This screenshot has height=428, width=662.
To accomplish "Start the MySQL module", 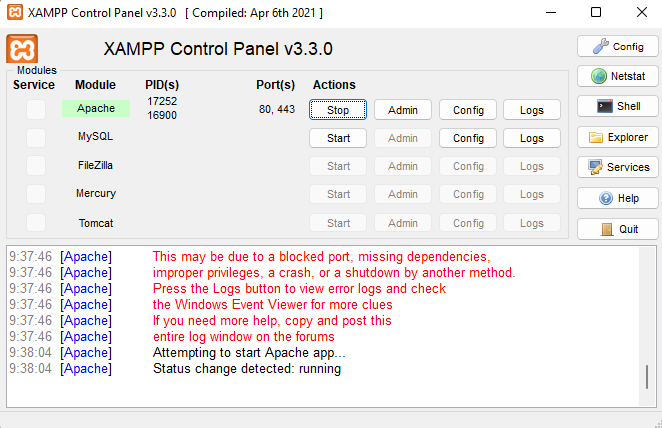I will [338, 138].
